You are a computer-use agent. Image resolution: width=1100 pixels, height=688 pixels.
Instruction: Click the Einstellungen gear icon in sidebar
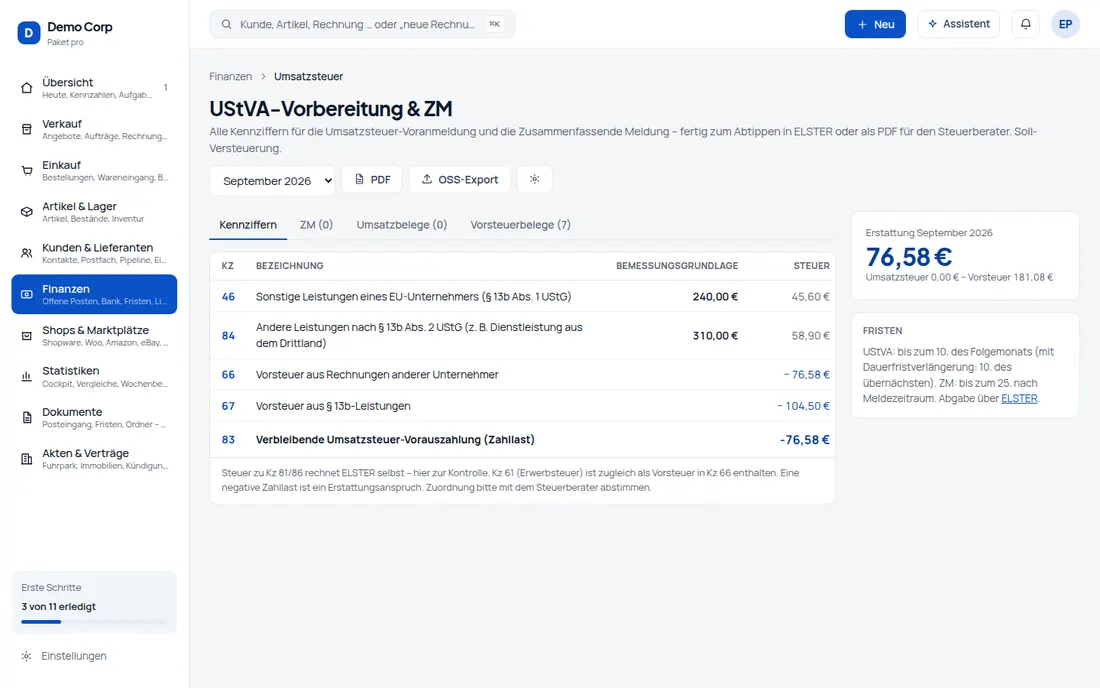click(27, 656)
